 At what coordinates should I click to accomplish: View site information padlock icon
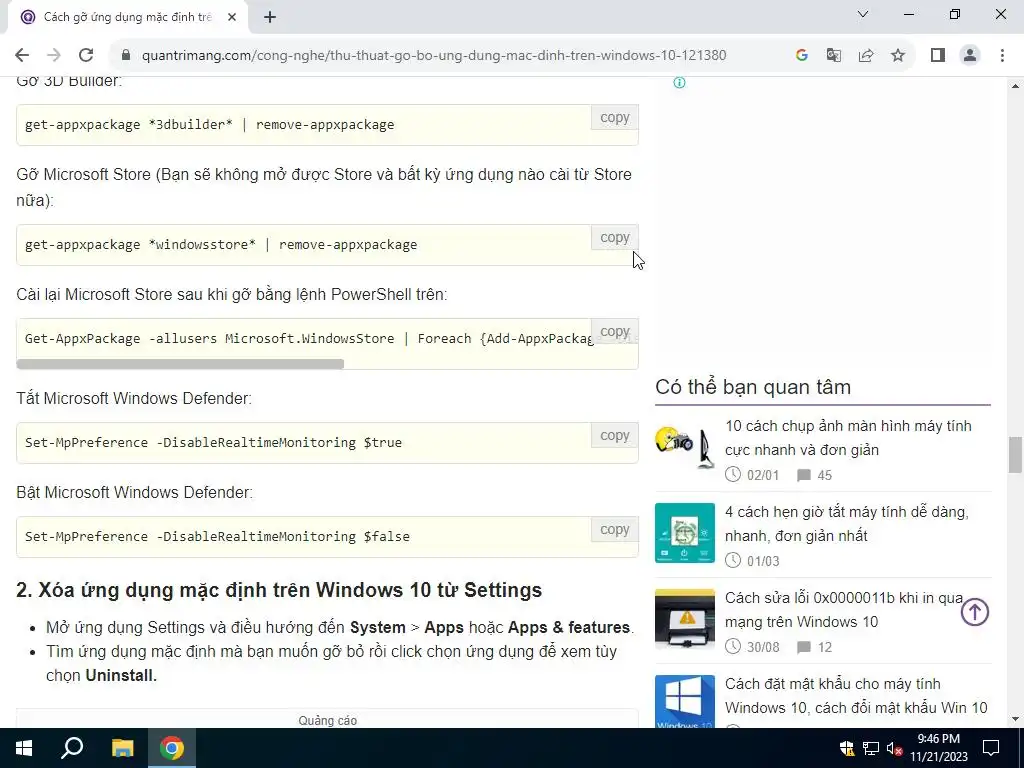click(126, 55)
